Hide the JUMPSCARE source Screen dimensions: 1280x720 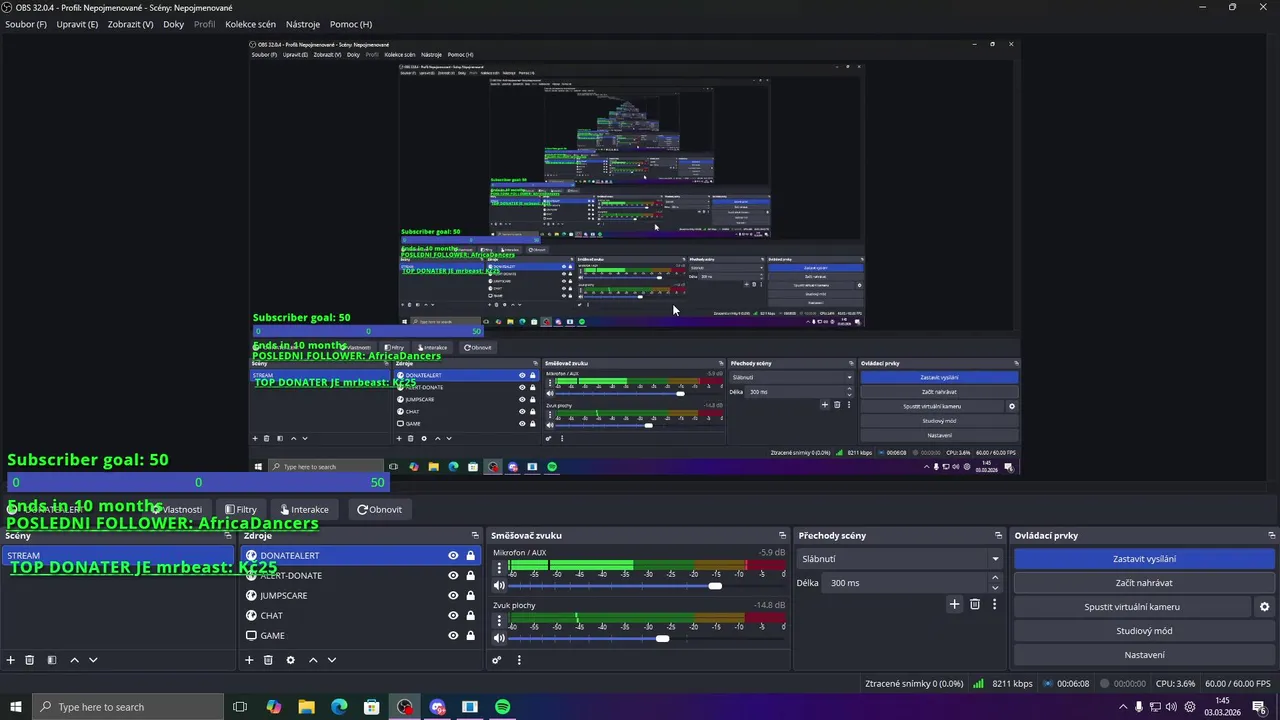(x=453, y=596)
